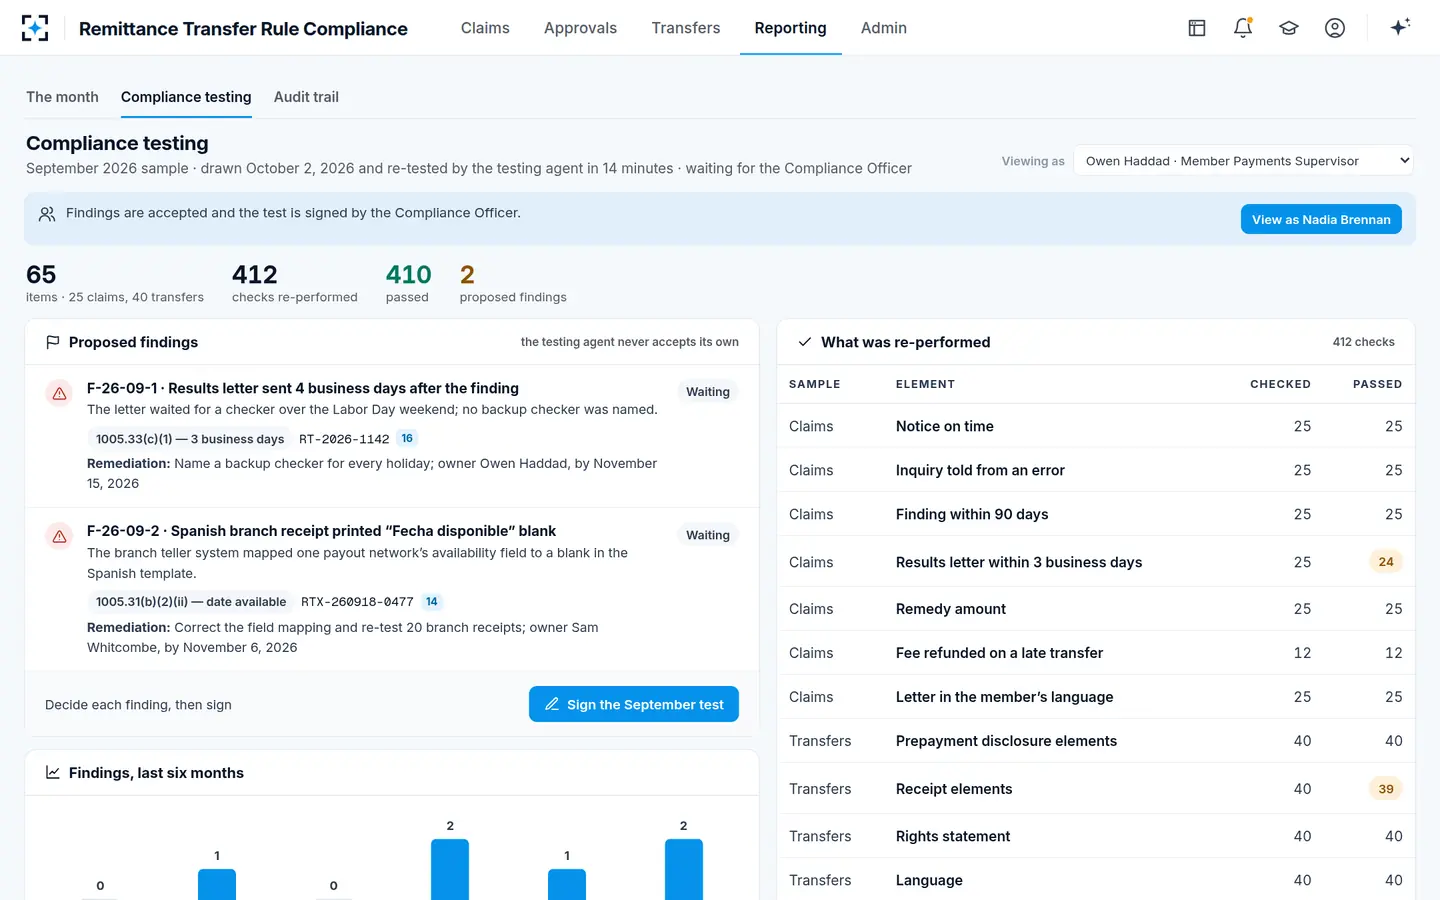Click the last bar in the findings chart
Viewport: 1440px width, 900px height.
[684, 869]
